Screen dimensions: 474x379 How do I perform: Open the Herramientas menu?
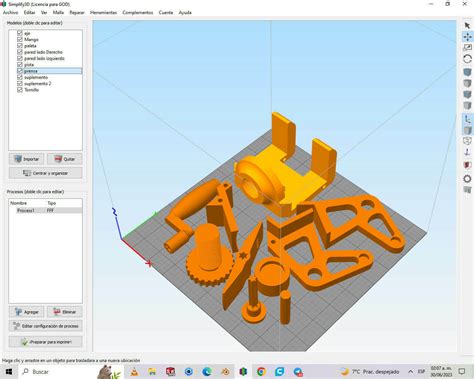(103, 12)
